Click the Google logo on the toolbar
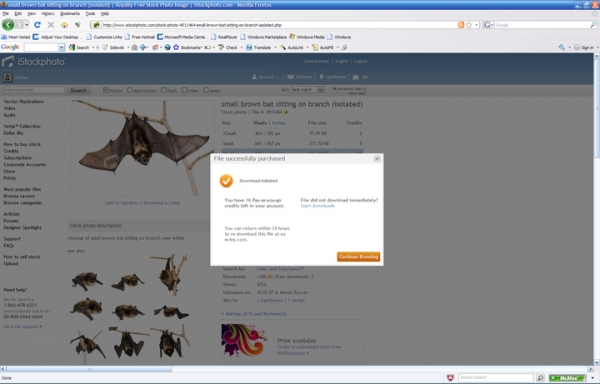 (x=10, y=47)
